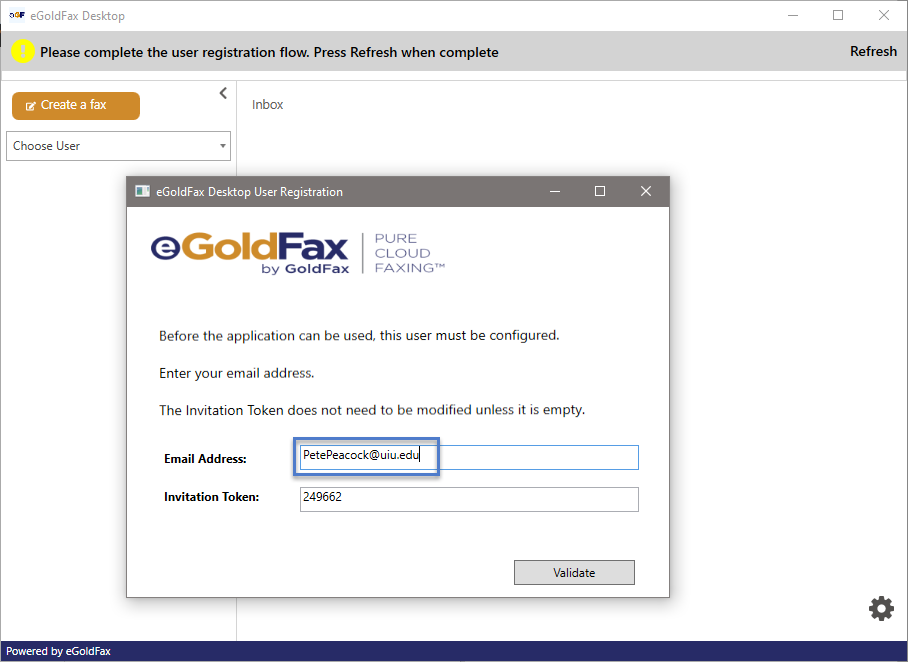The image size is (908, 662).
Task: Open the Choose User dropdown
Action: coord(118,146)
